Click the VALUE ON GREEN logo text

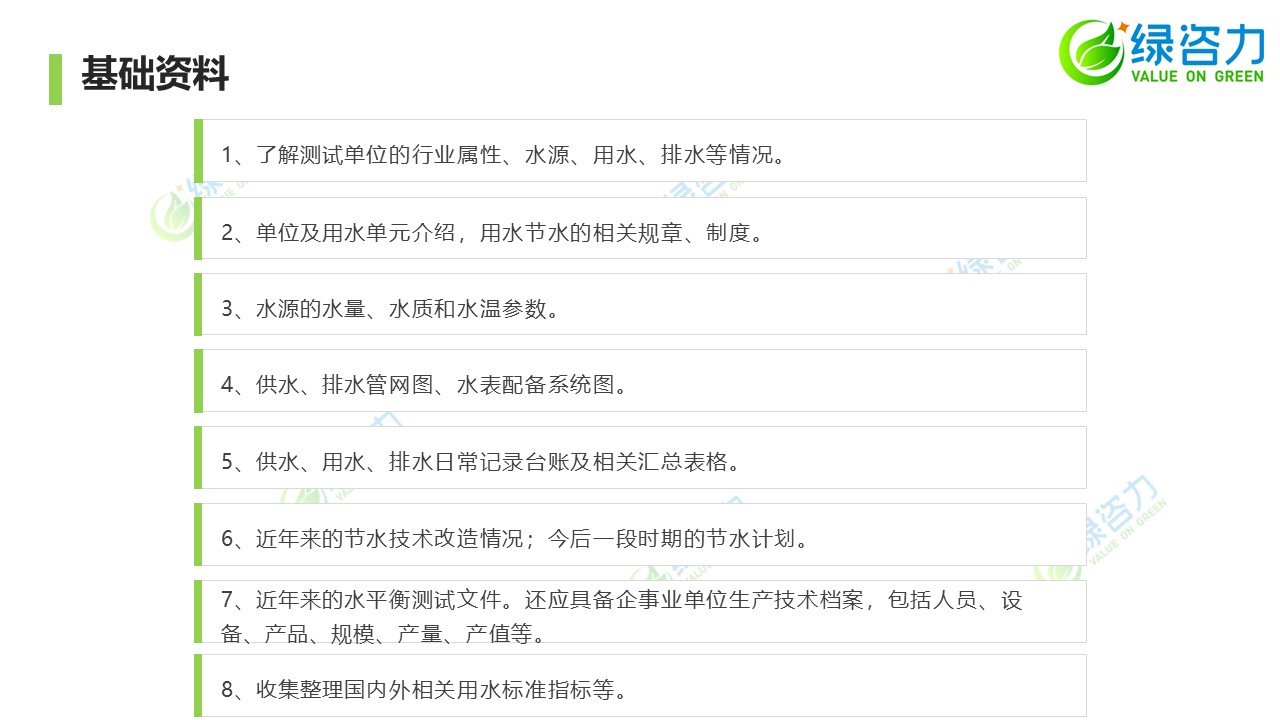[1197, 77]
